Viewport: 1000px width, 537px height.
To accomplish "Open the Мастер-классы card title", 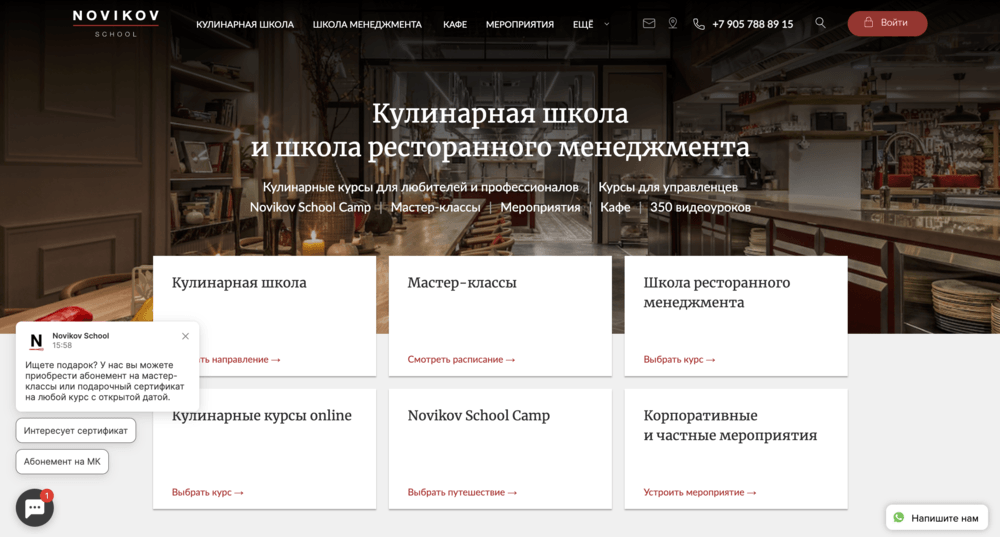I will [x=462, y=283].
